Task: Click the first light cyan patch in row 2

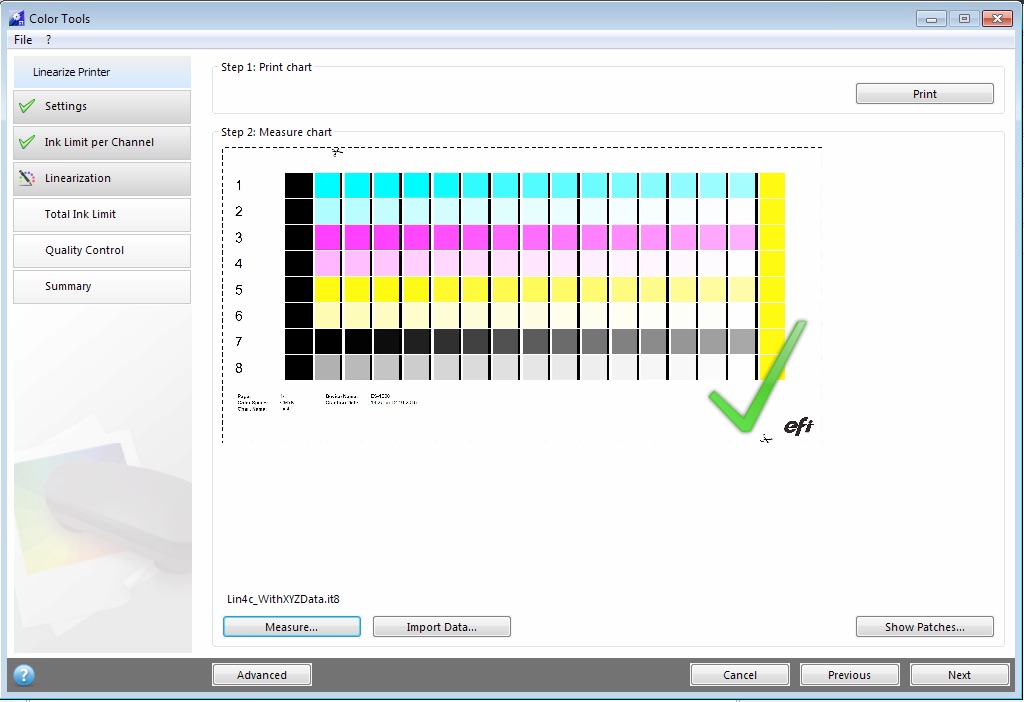Action: point(328,212)
